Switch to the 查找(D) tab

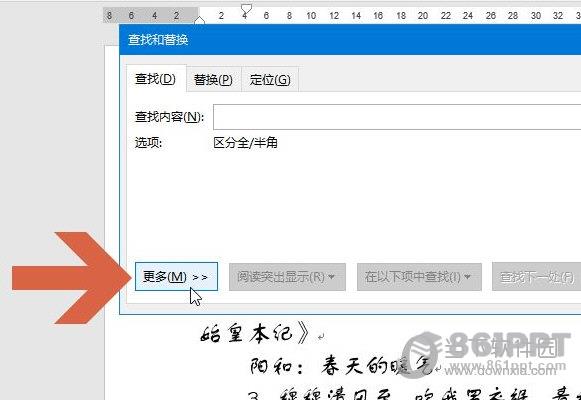click(x=156, y=79)
